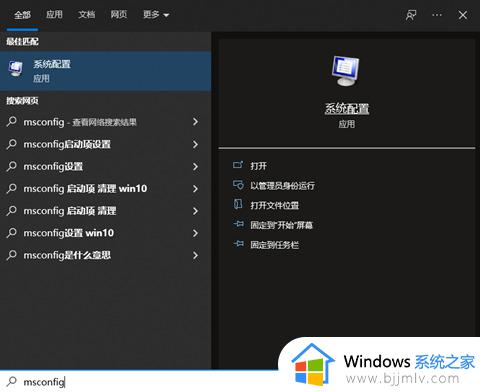Expand the msconfig是什么意思 suggestion arrow
This screenshot has width=480, height=392.
coord(196,255)
